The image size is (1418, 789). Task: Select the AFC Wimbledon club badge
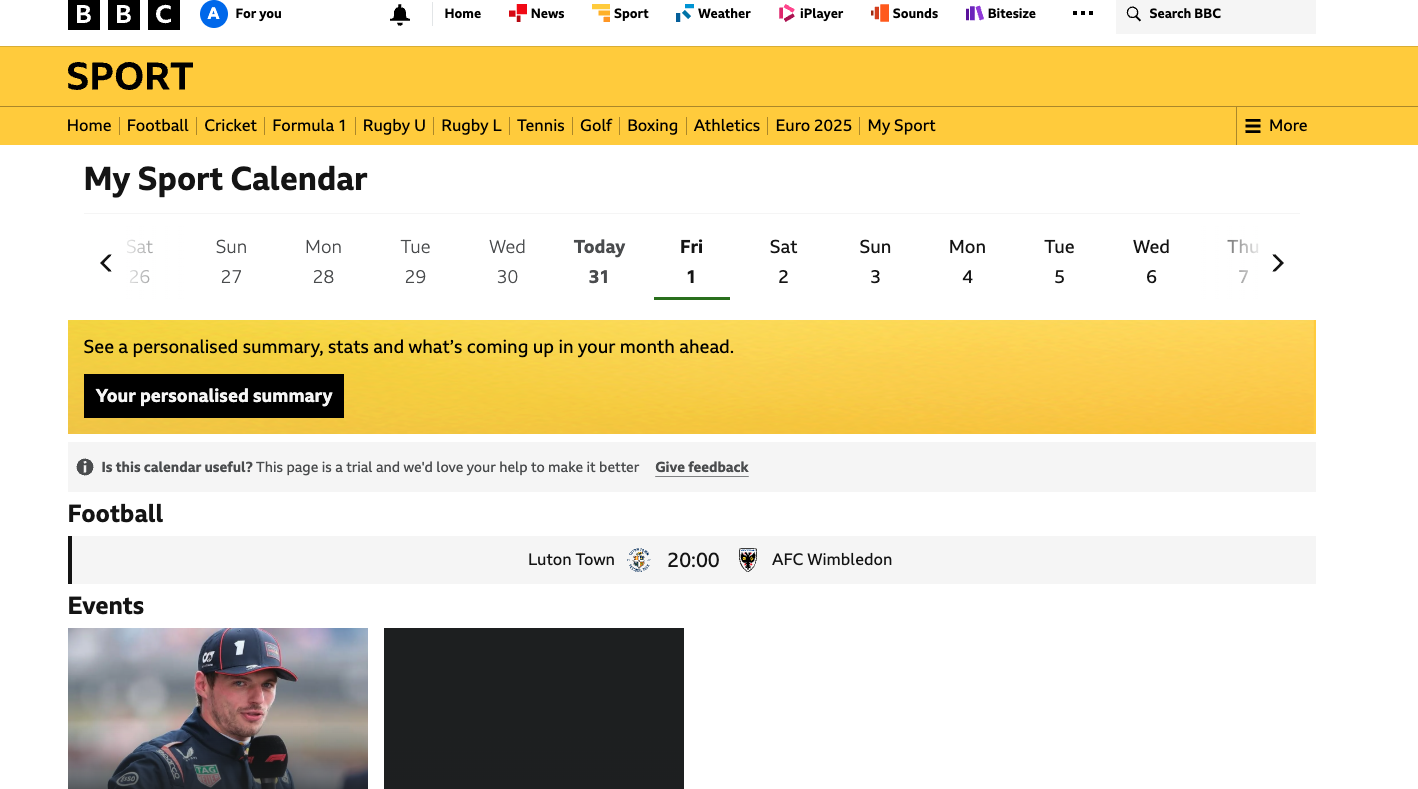click(x=748, y=559)
